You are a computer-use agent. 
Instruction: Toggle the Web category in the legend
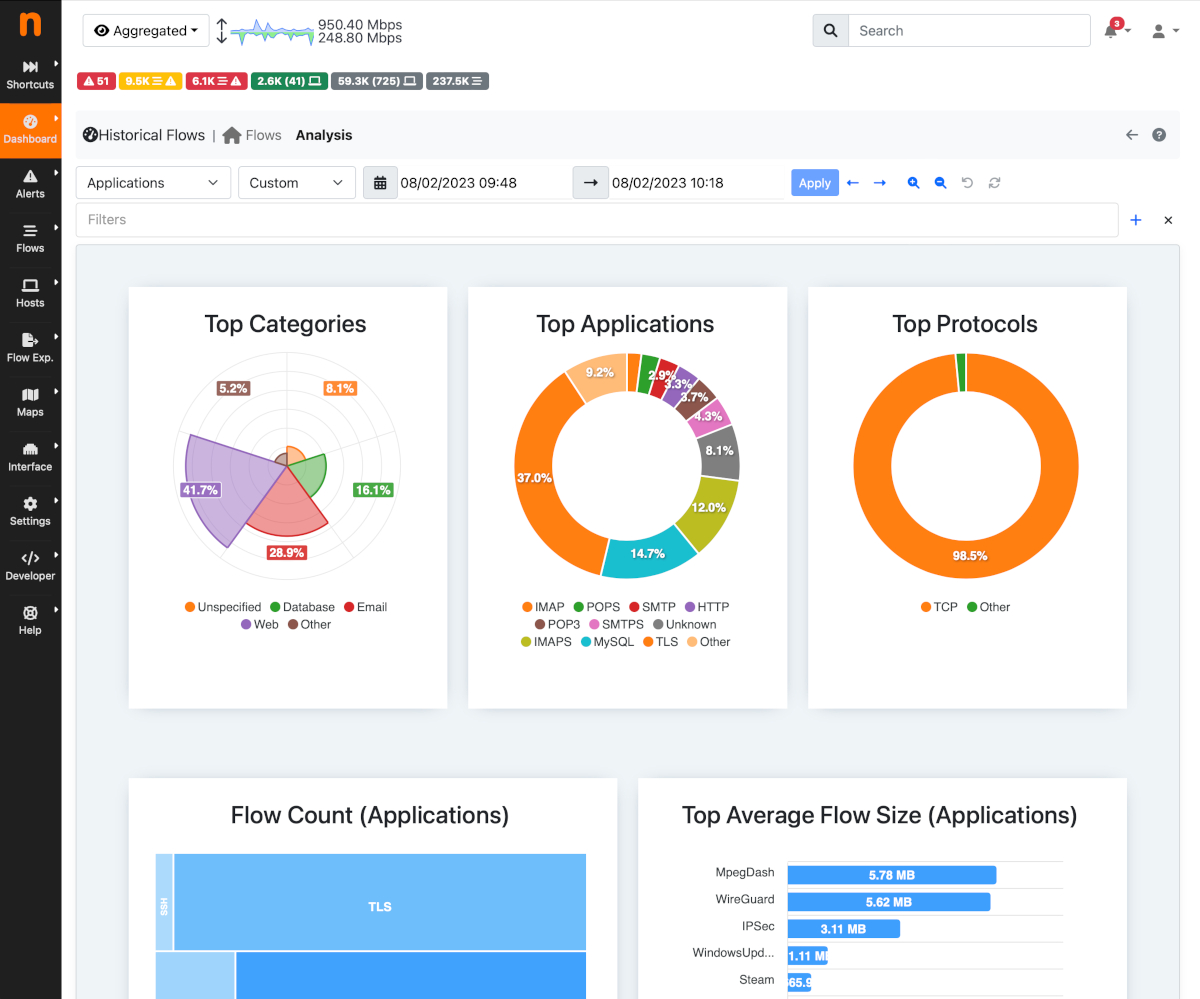point(258,624)
